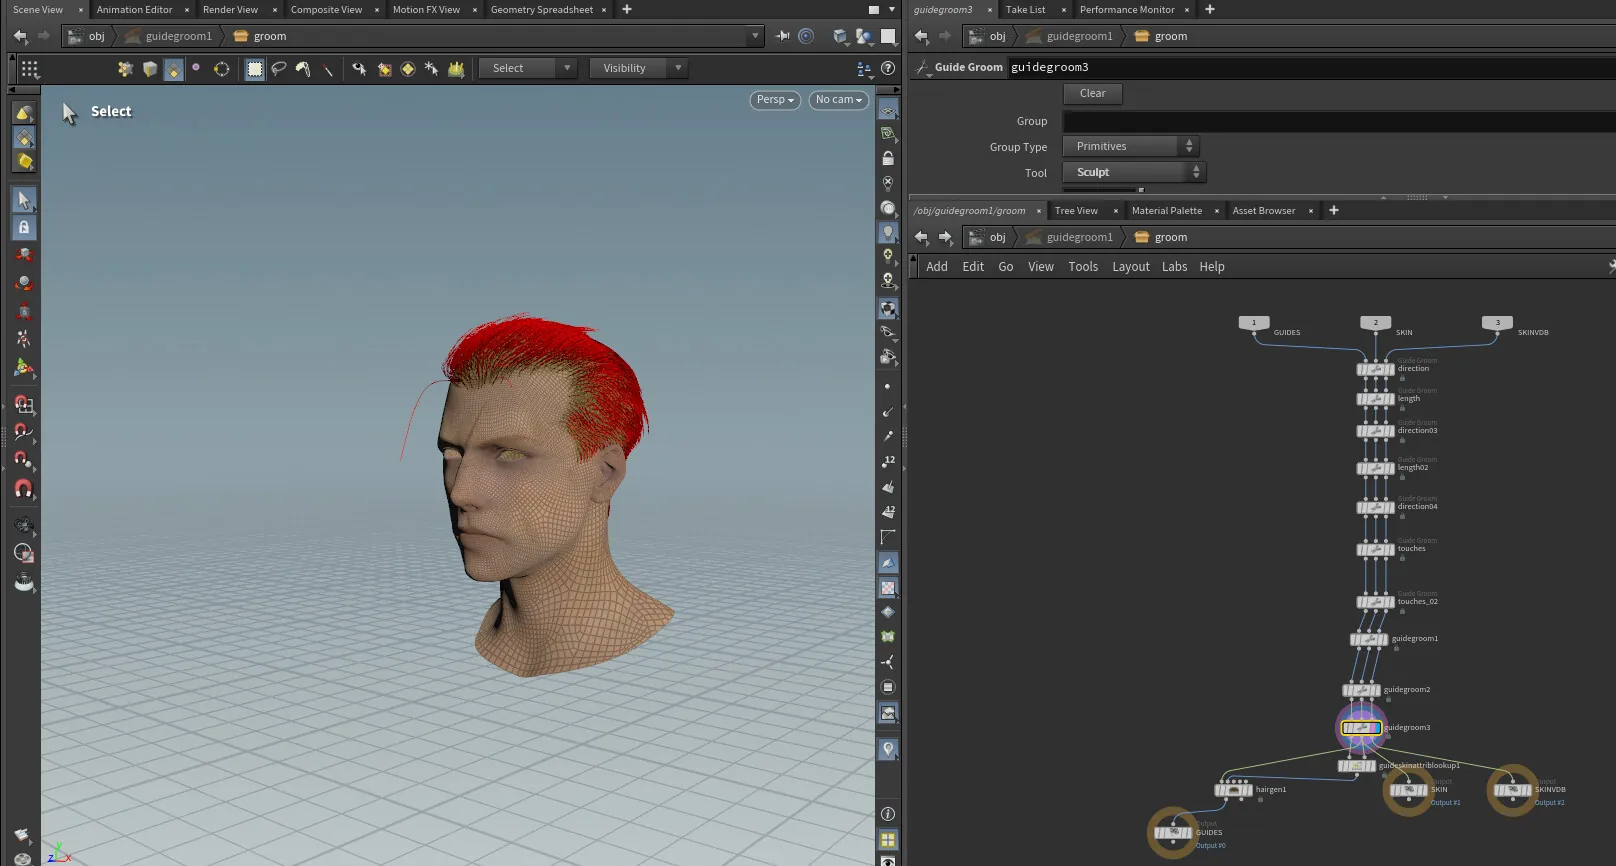Viewport: 1616px width, 866px height.
Task: Open the network editor Go menu
Action: point(1006,267)
